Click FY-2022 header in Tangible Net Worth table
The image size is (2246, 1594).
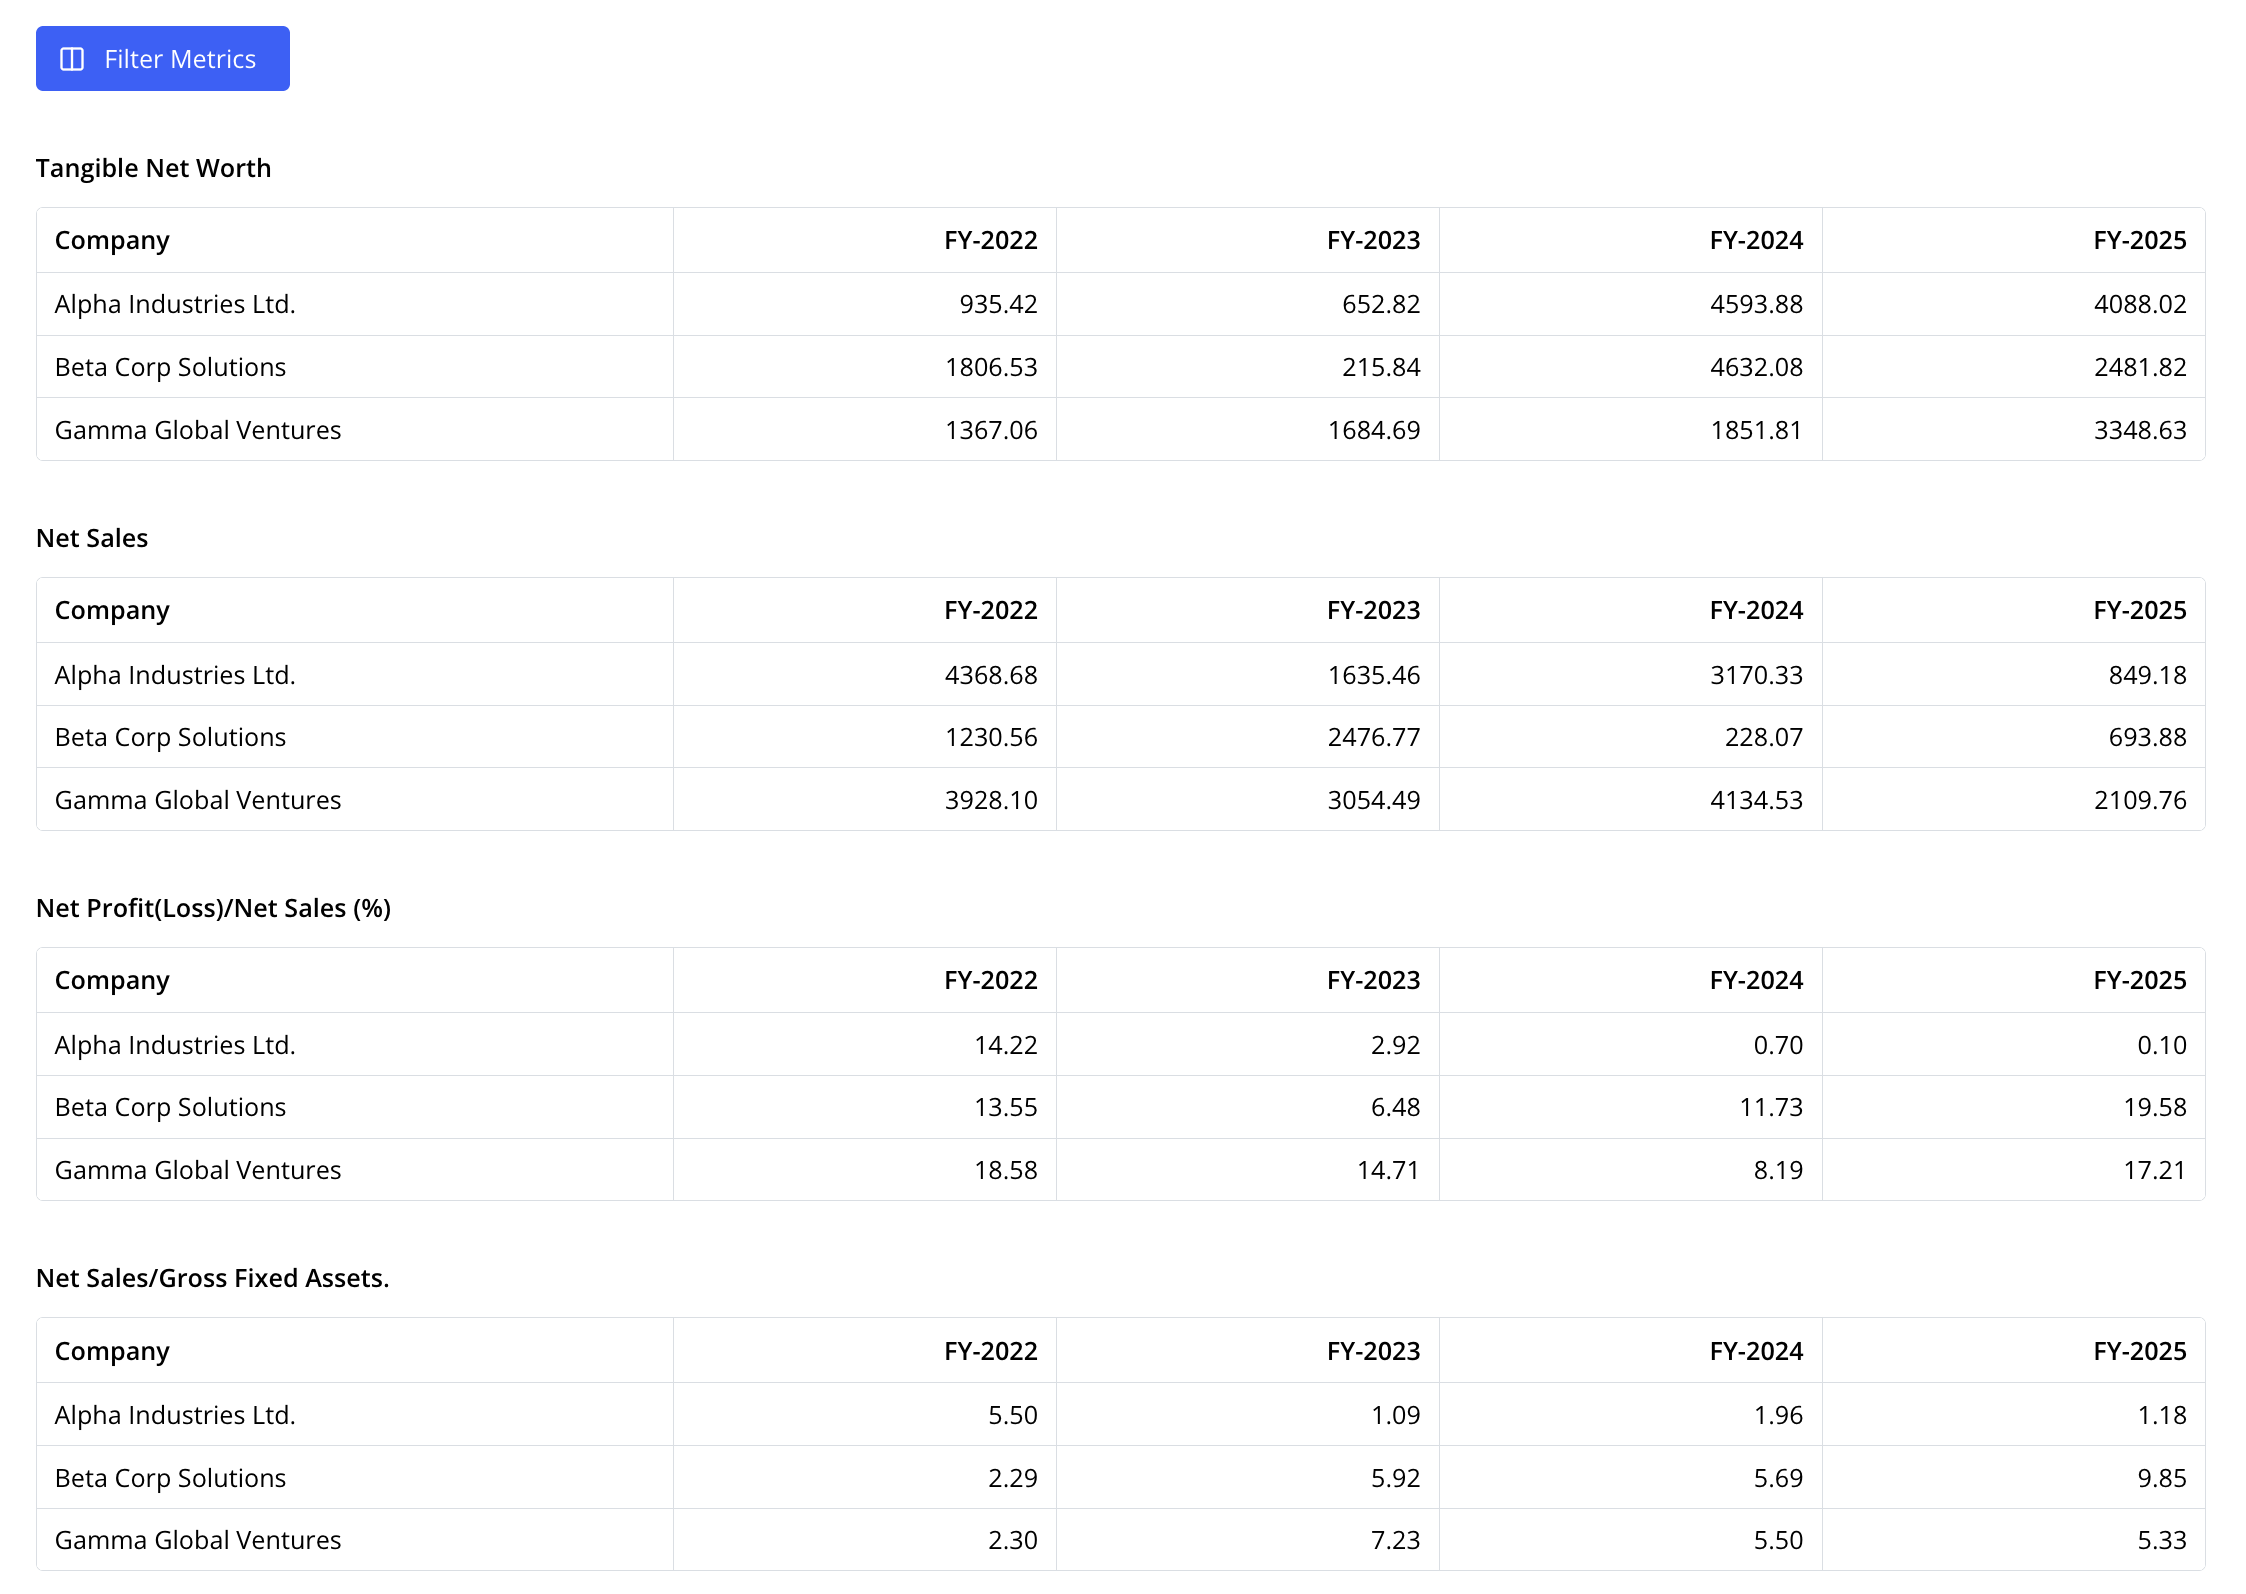990,240
